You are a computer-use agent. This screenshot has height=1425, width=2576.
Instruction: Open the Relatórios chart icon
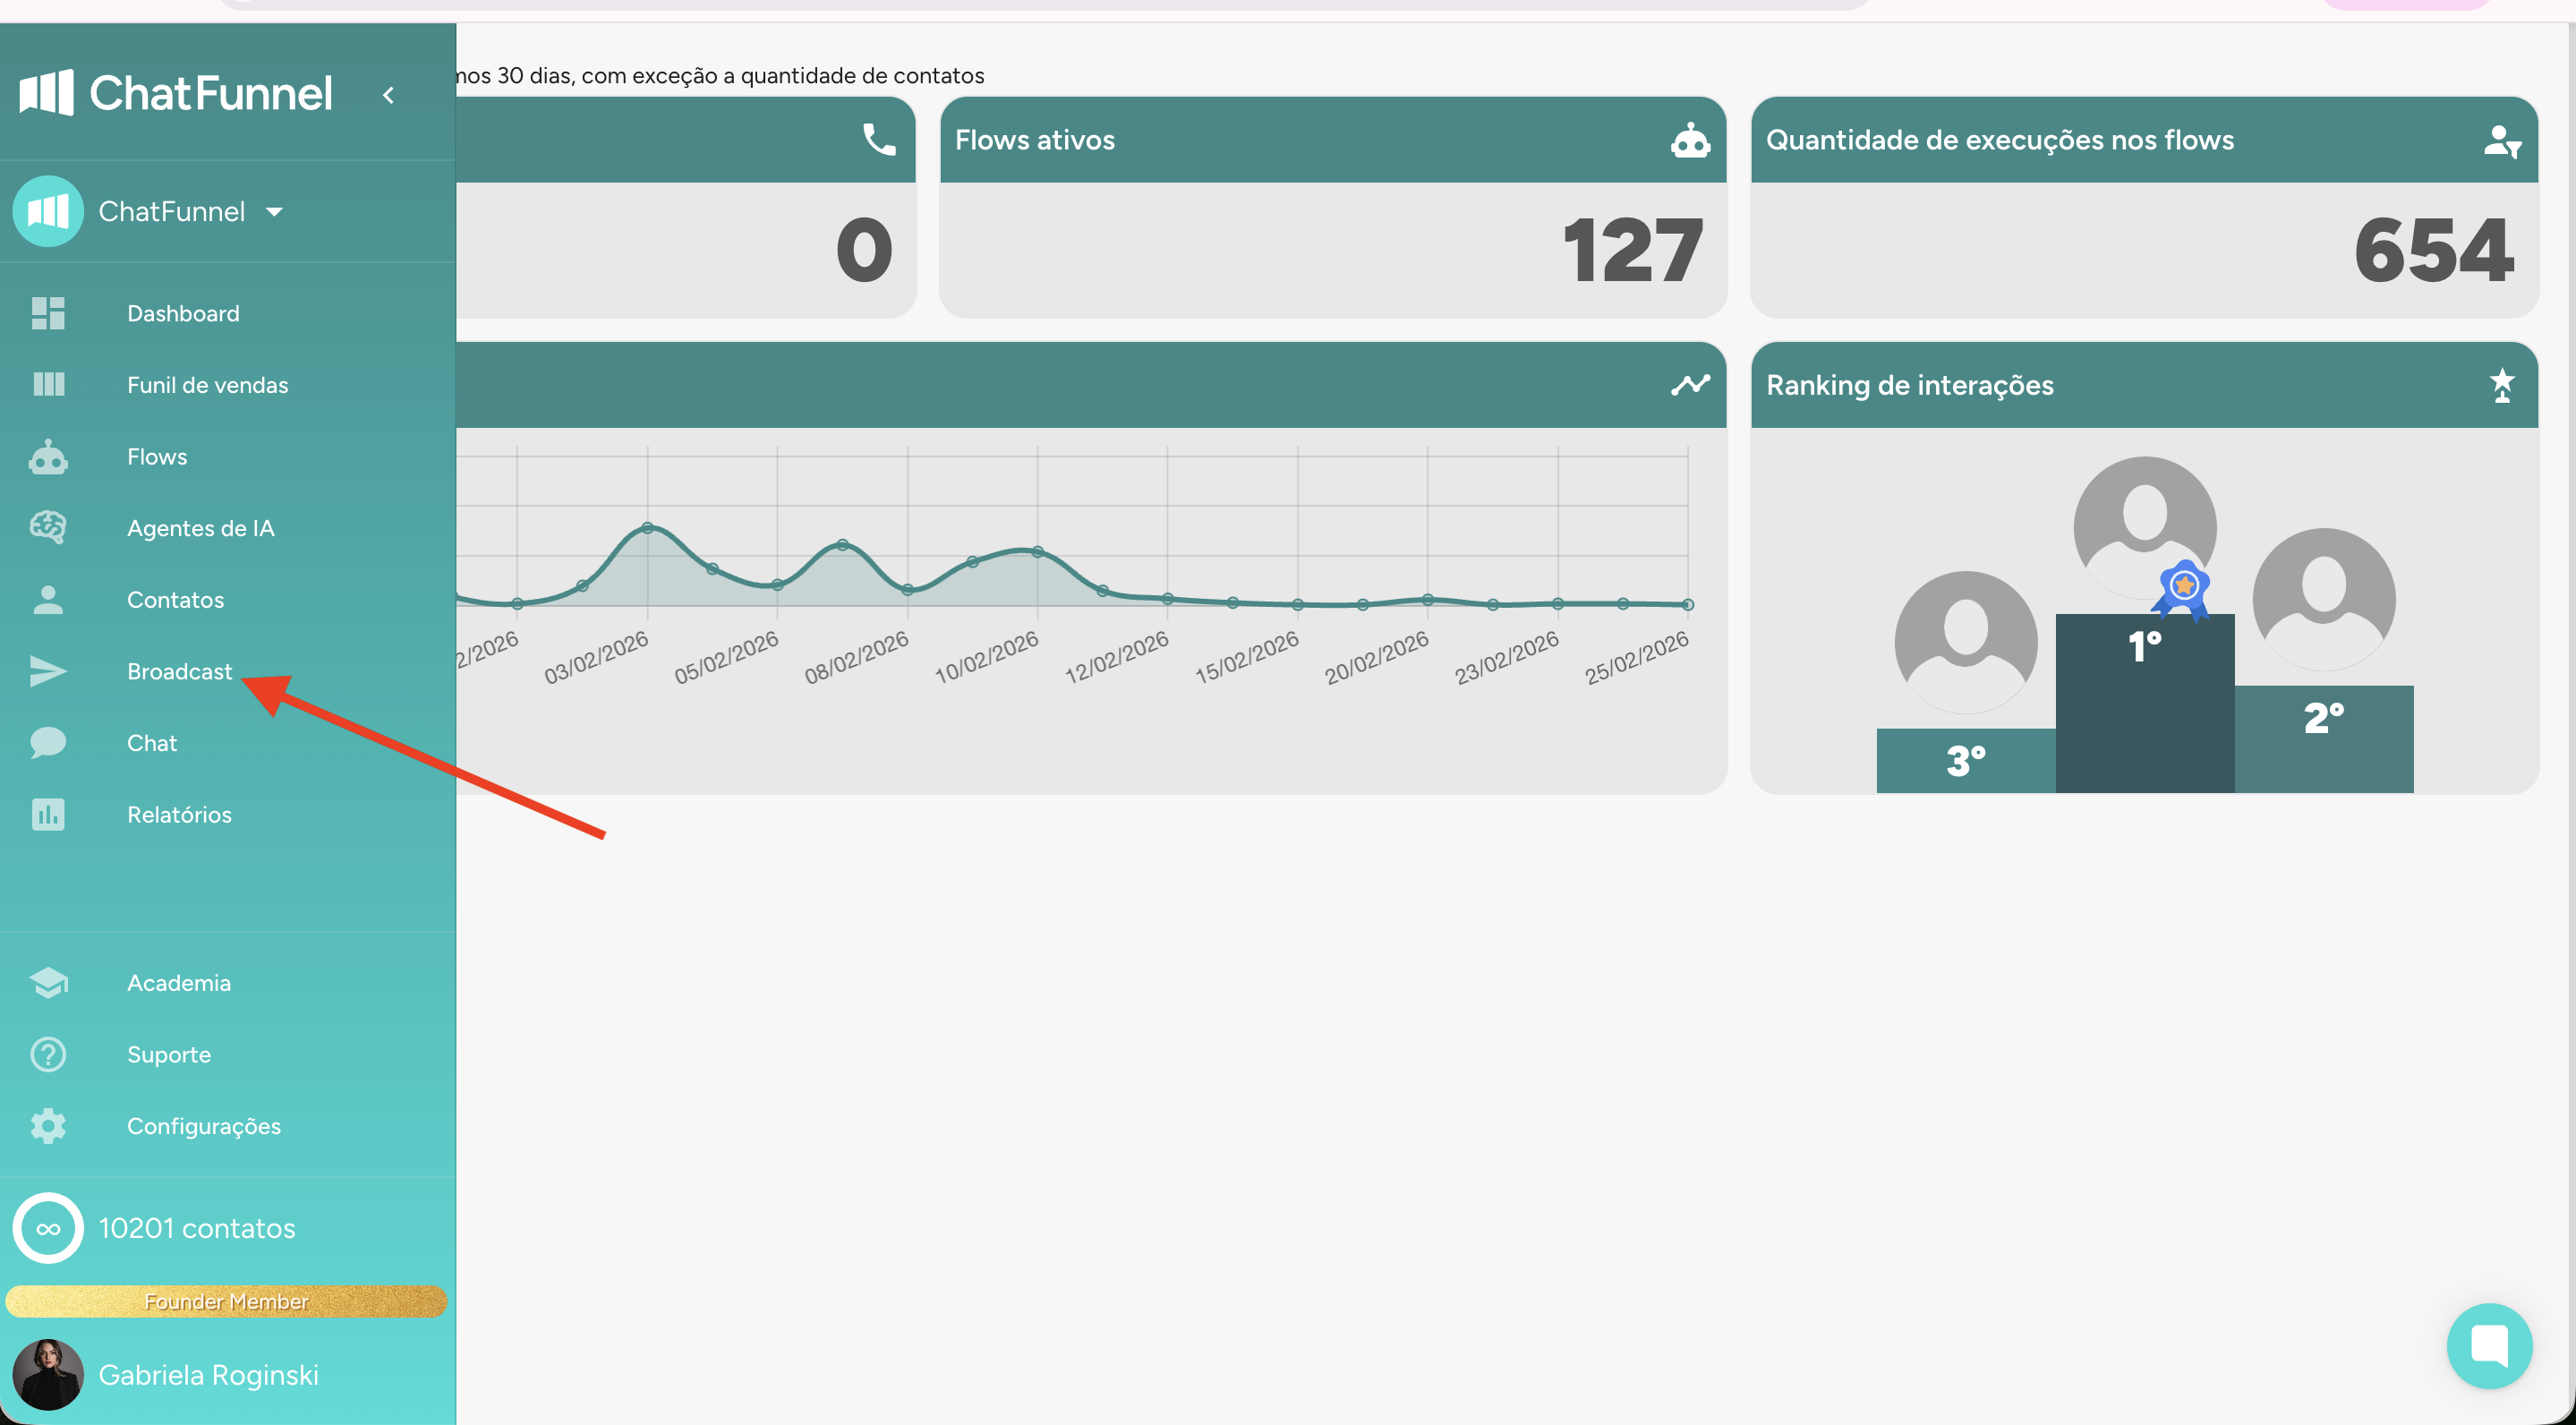pos(48,814)
